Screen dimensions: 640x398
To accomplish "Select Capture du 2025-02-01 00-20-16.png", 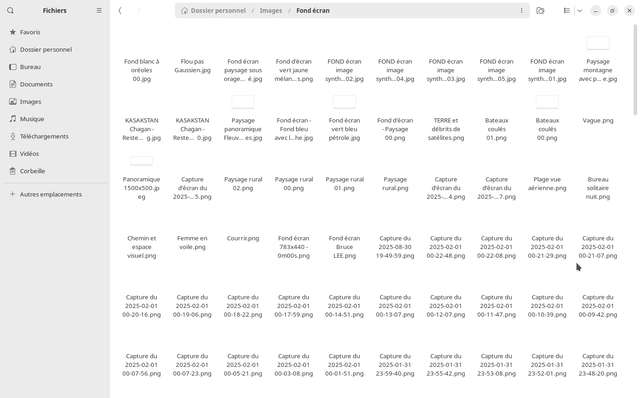I will 142,306.
